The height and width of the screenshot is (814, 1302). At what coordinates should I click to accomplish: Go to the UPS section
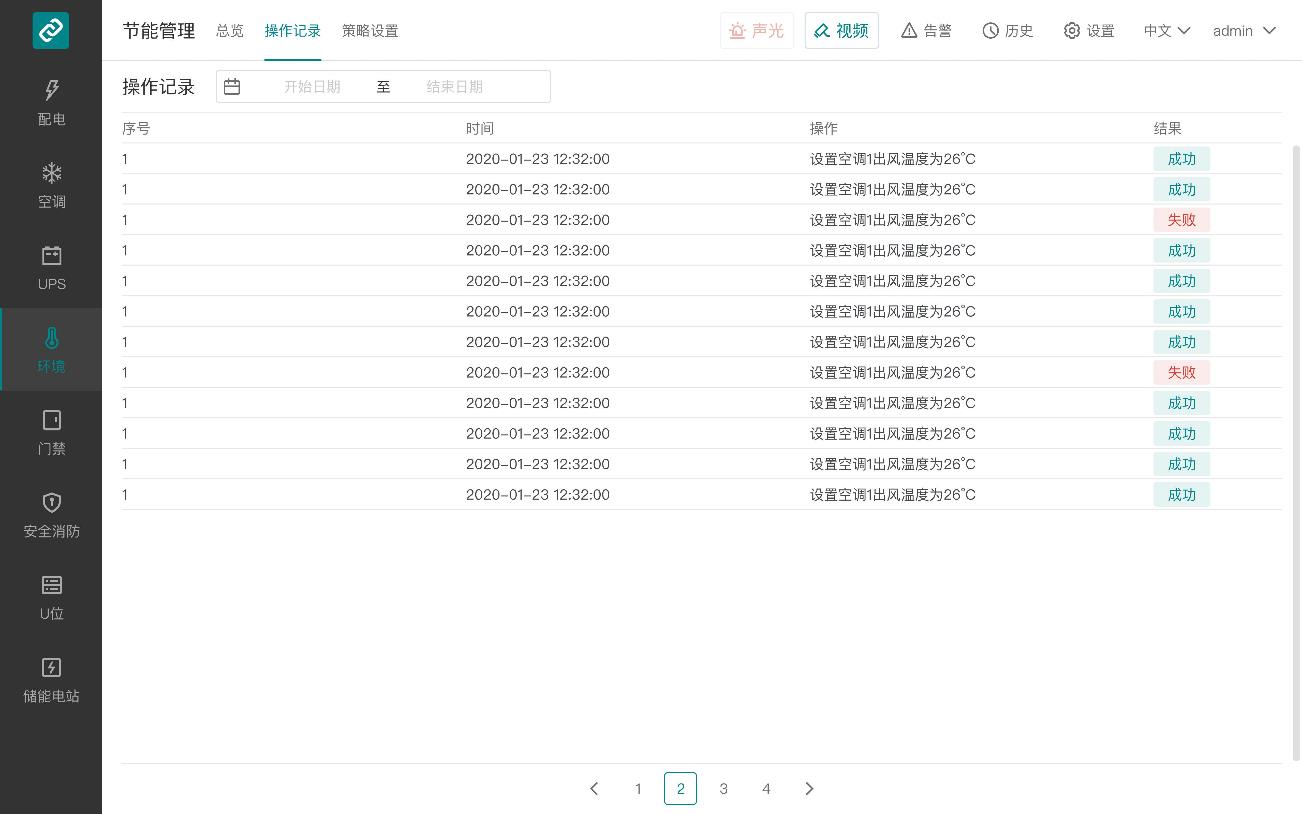click(x=51, y=268)
